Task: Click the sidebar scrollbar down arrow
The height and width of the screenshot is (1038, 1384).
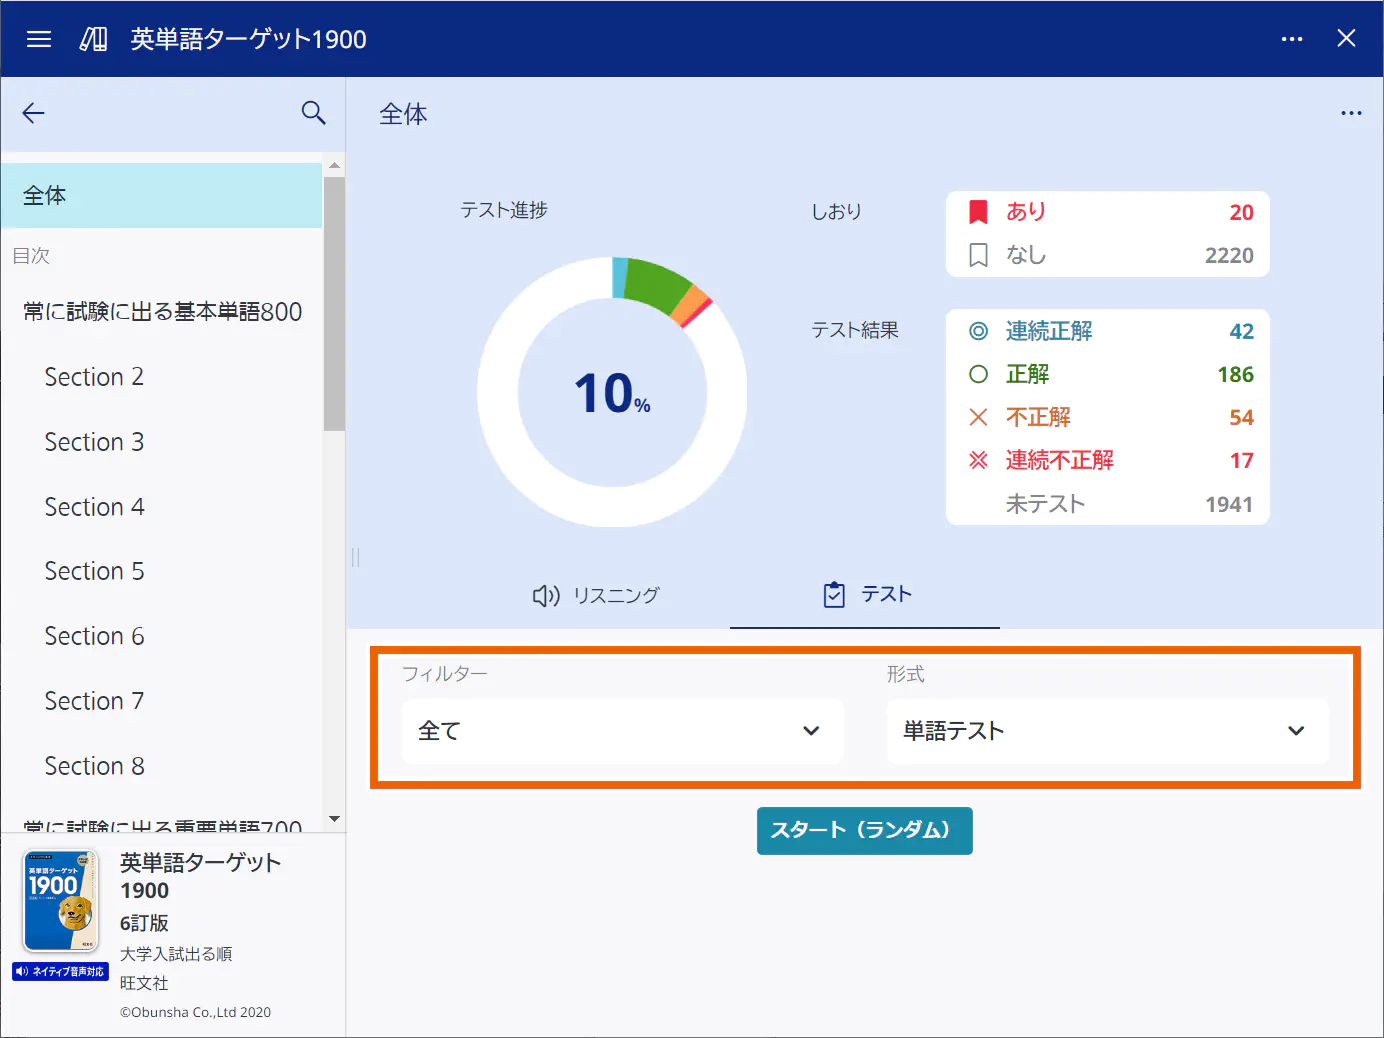Action: pyautogui.click(x=334, y=819)
